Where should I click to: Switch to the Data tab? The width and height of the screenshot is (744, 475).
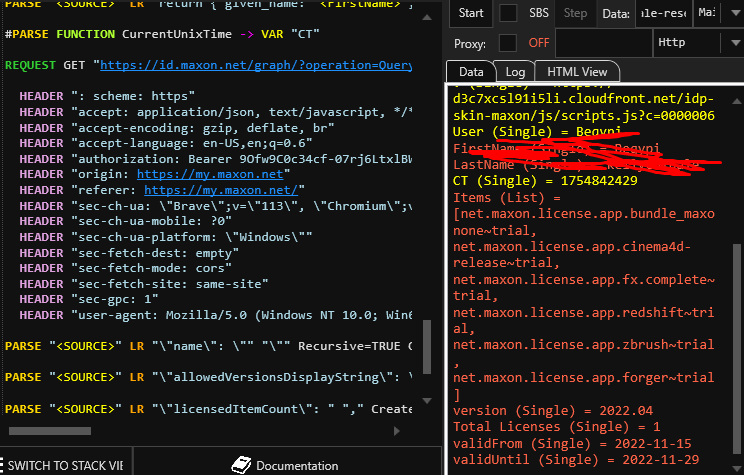coord(471,72)
